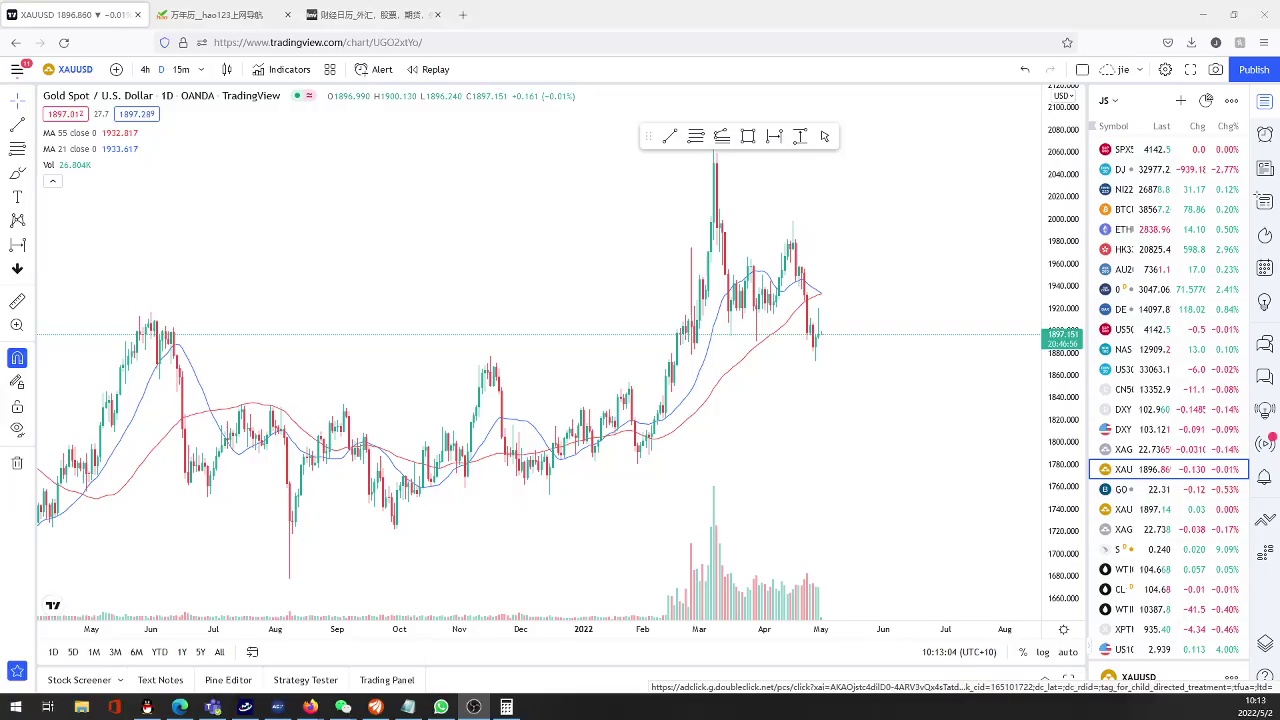
Task: Select the brush drawing tool
Action: tap(17, 173)
